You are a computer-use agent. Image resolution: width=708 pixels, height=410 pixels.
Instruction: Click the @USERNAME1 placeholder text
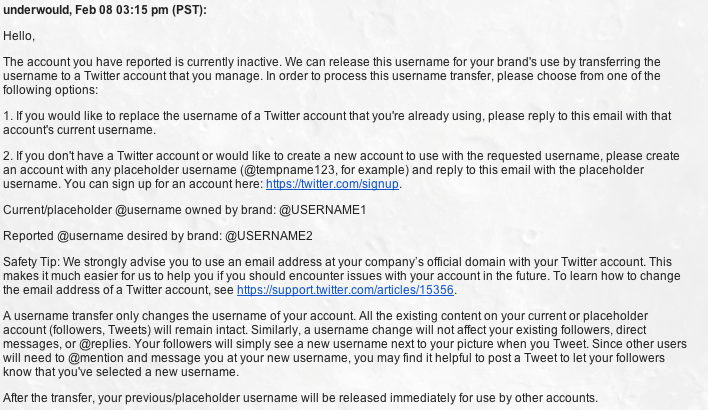click(322, 210)
